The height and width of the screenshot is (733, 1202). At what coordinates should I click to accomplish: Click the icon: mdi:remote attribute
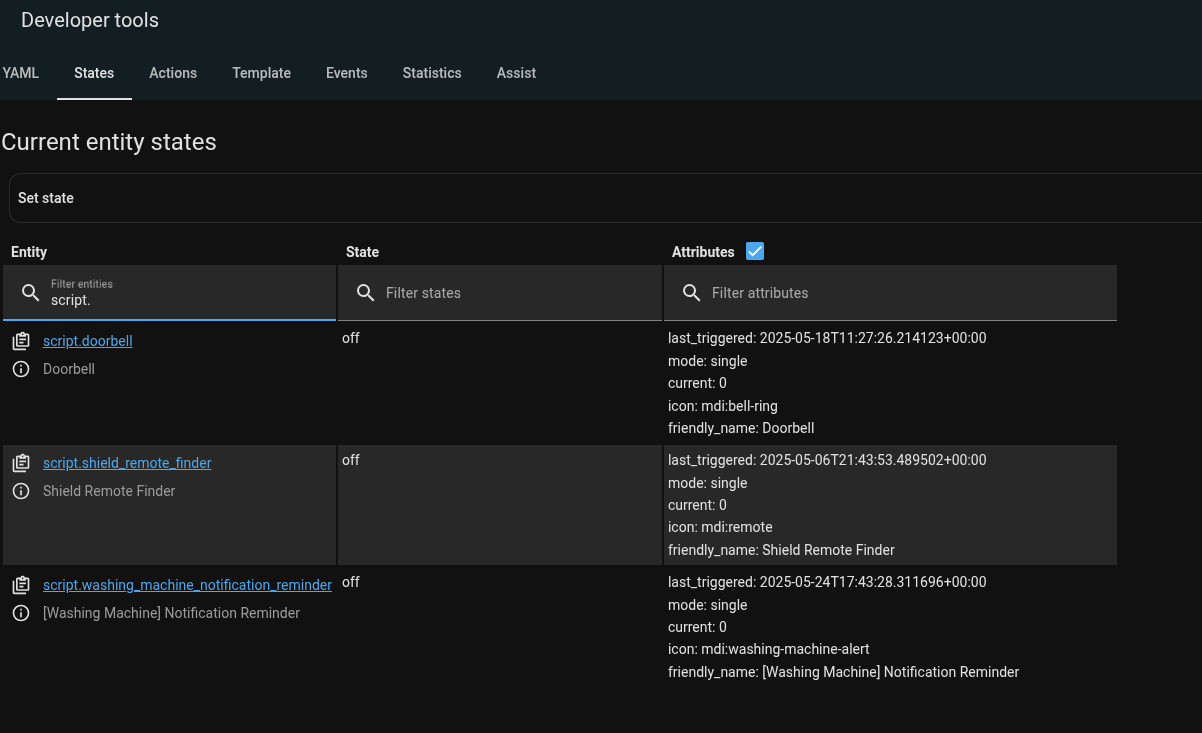click(x=720, y=527)
